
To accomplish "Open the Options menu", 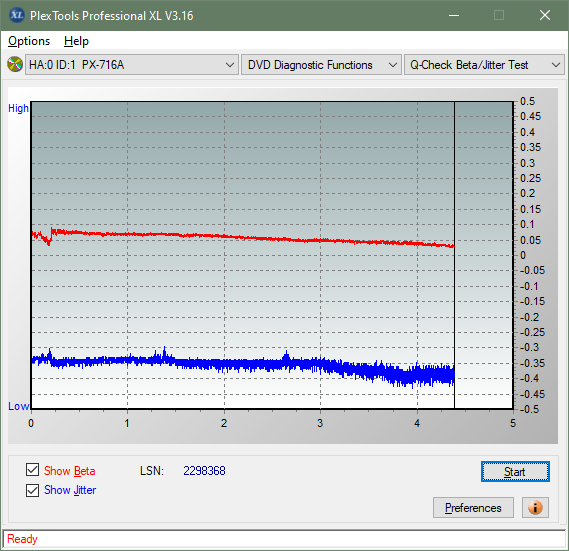I will [x=29, y=41].
